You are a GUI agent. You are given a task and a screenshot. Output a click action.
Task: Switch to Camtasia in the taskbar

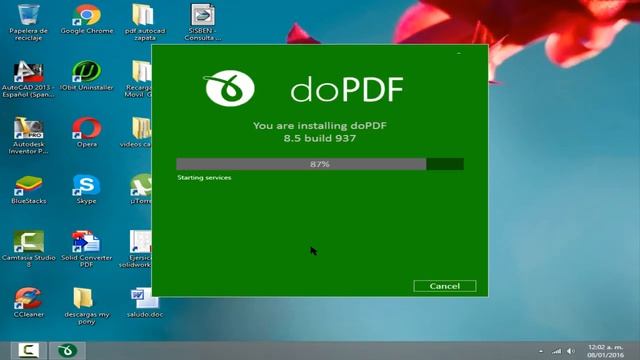coord(28,351)
